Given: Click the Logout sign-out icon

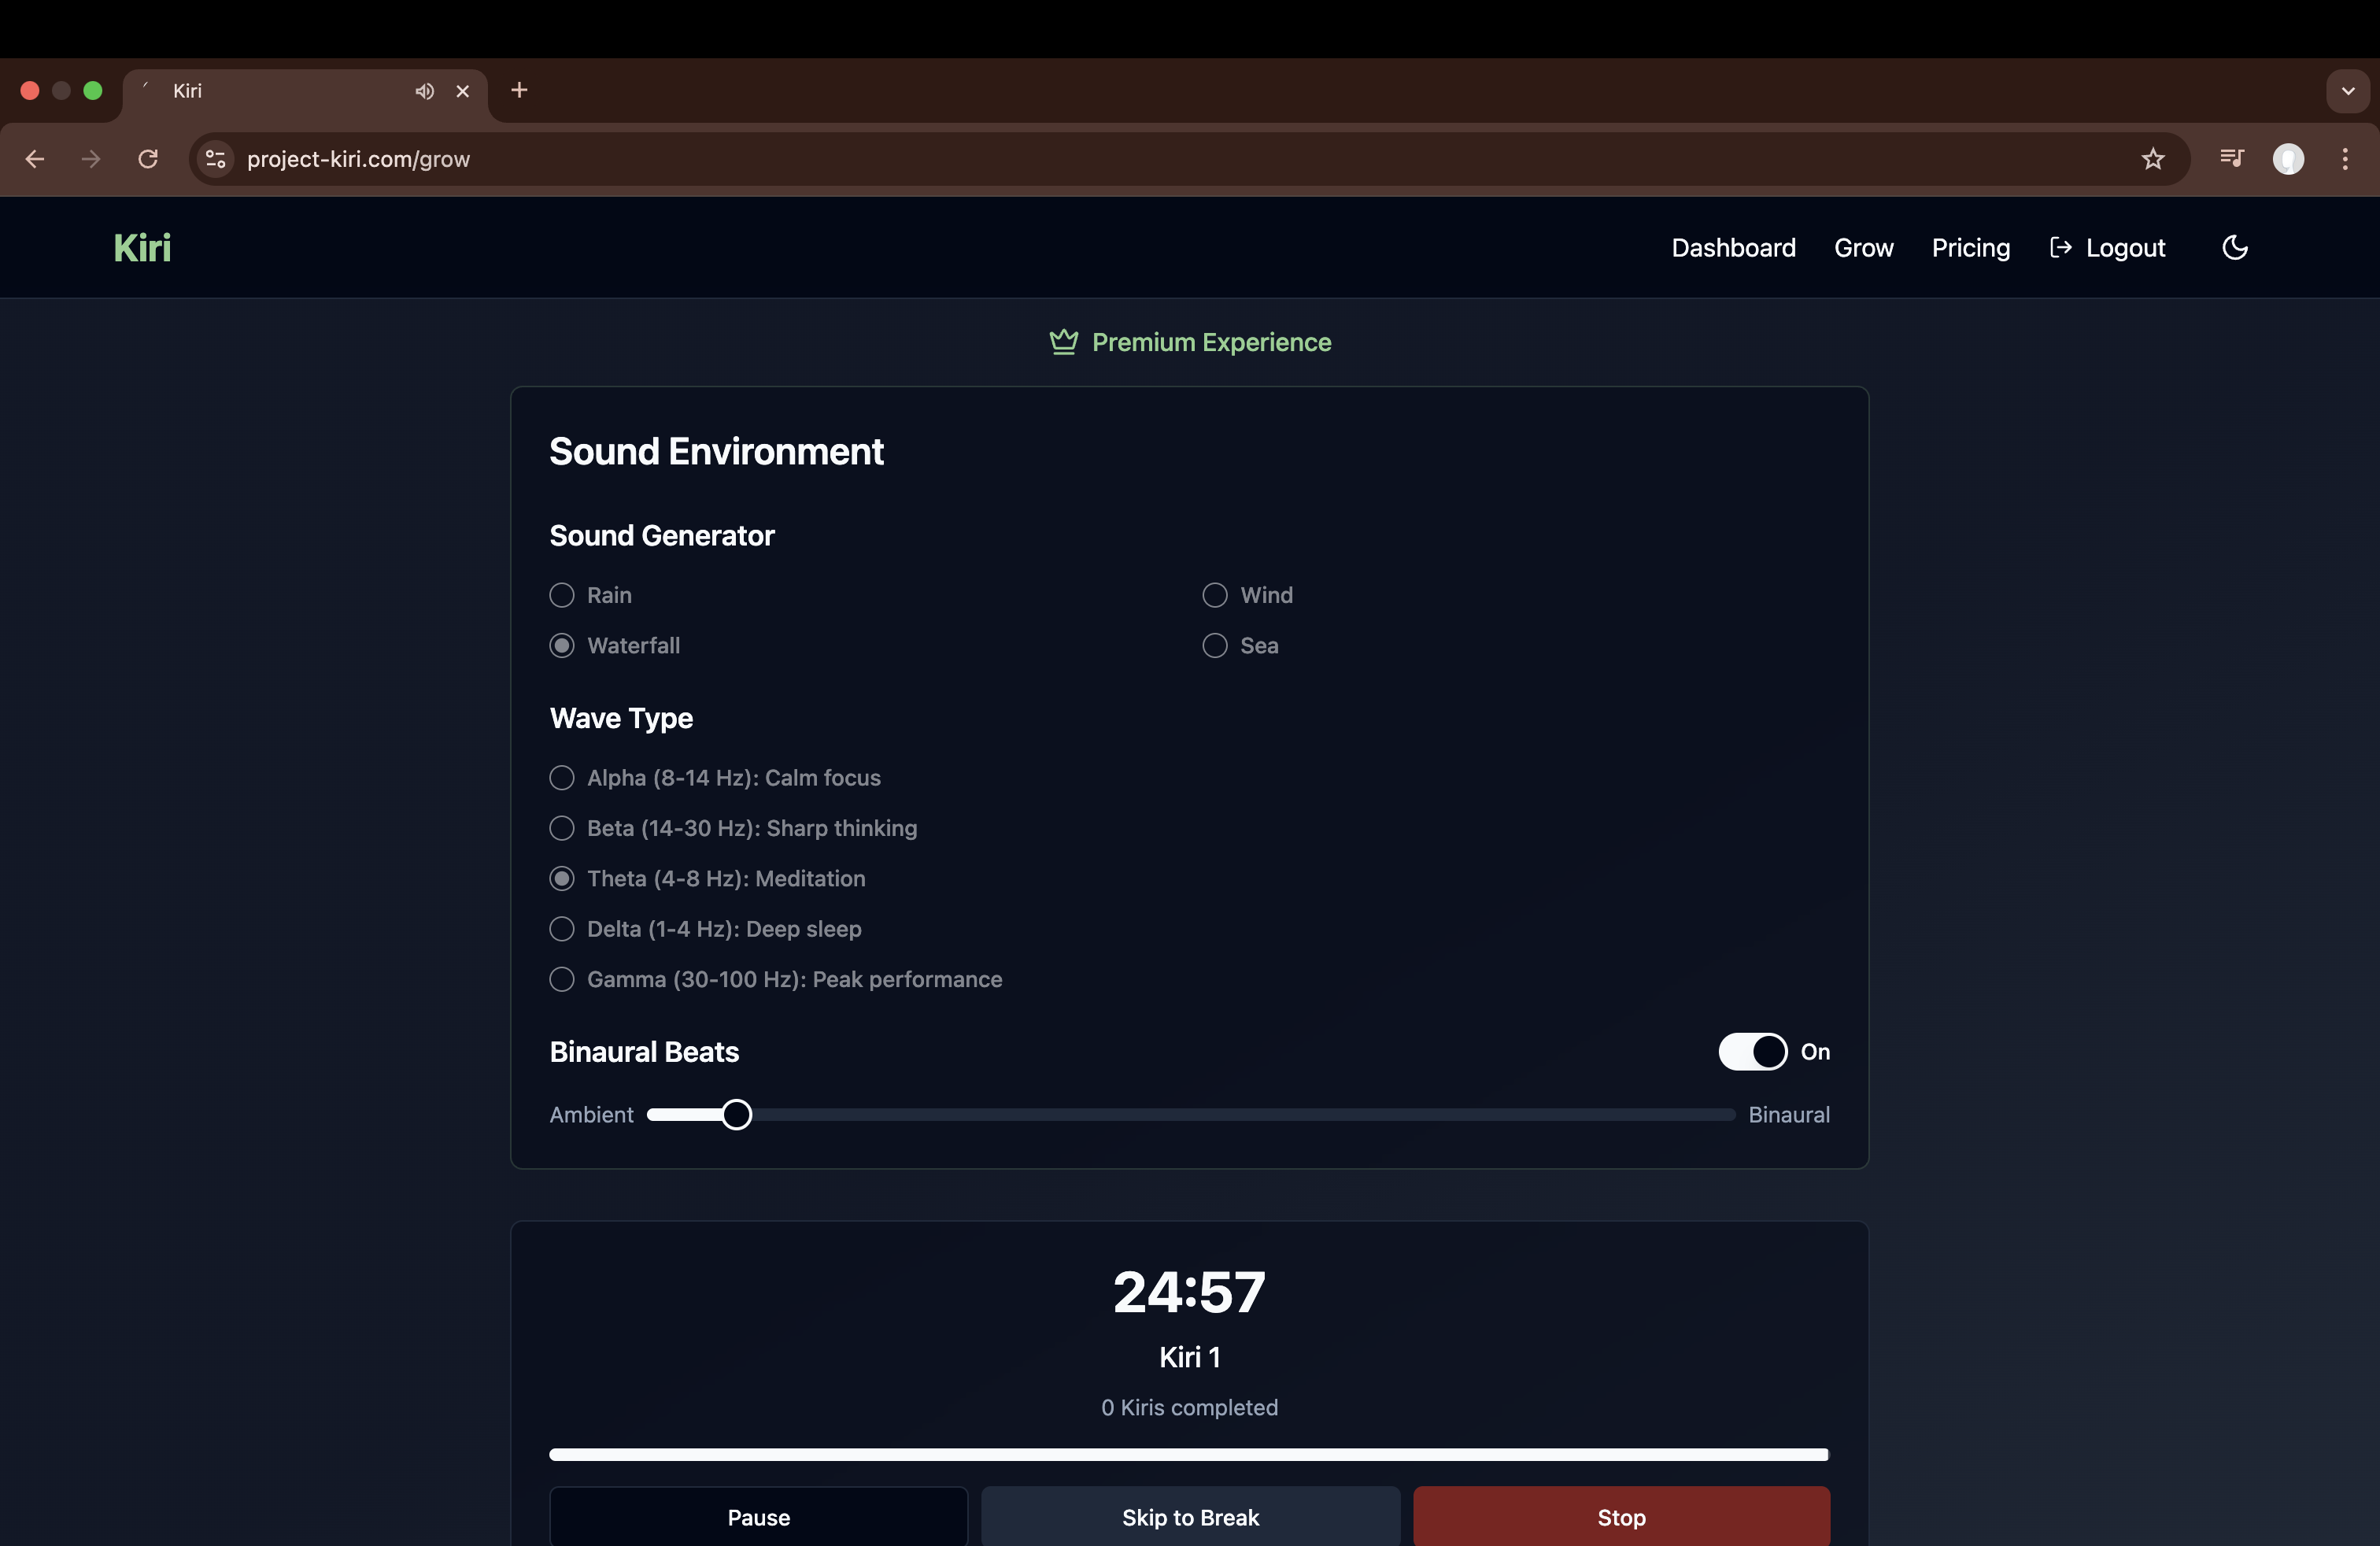Looking at the screenshot, I should pos(2062,247).
